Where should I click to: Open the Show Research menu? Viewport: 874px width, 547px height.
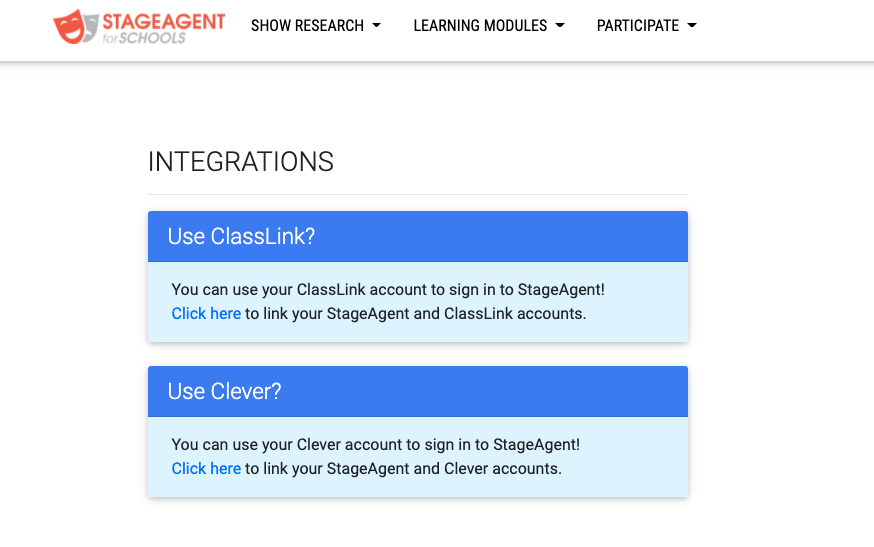click(315, 26)
